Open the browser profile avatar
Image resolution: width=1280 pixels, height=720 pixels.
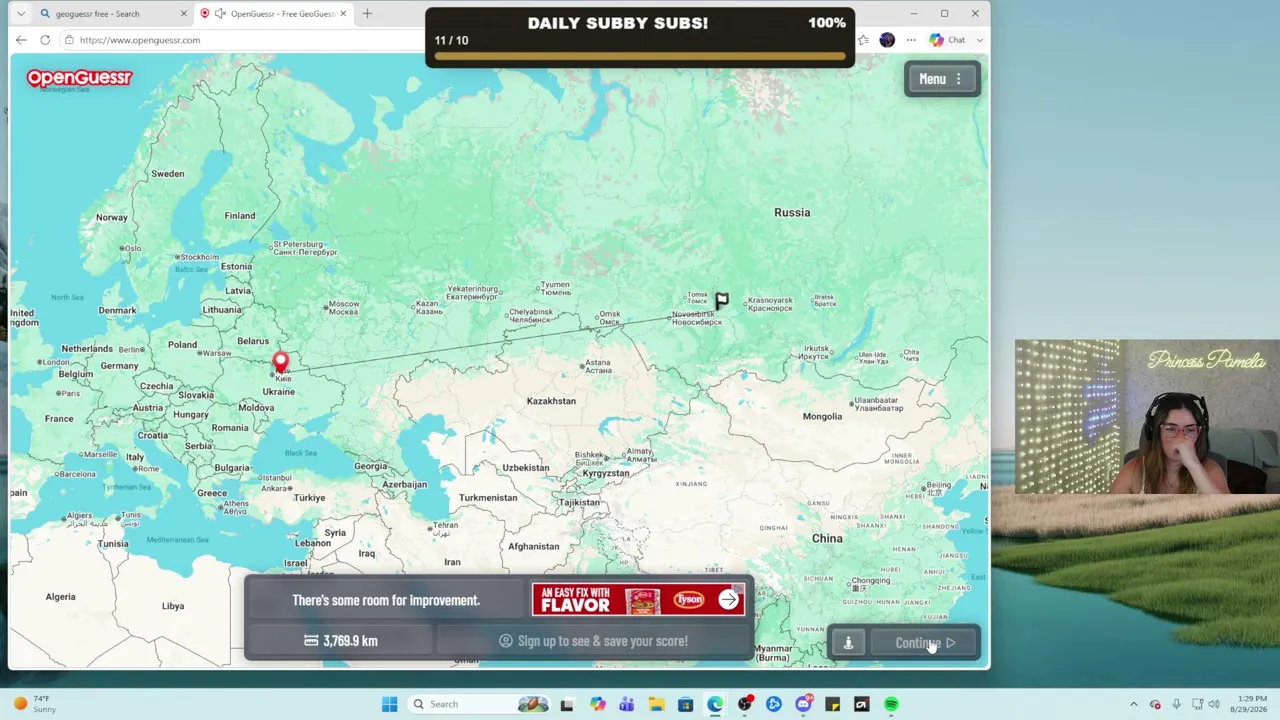(x=887, y=40)
